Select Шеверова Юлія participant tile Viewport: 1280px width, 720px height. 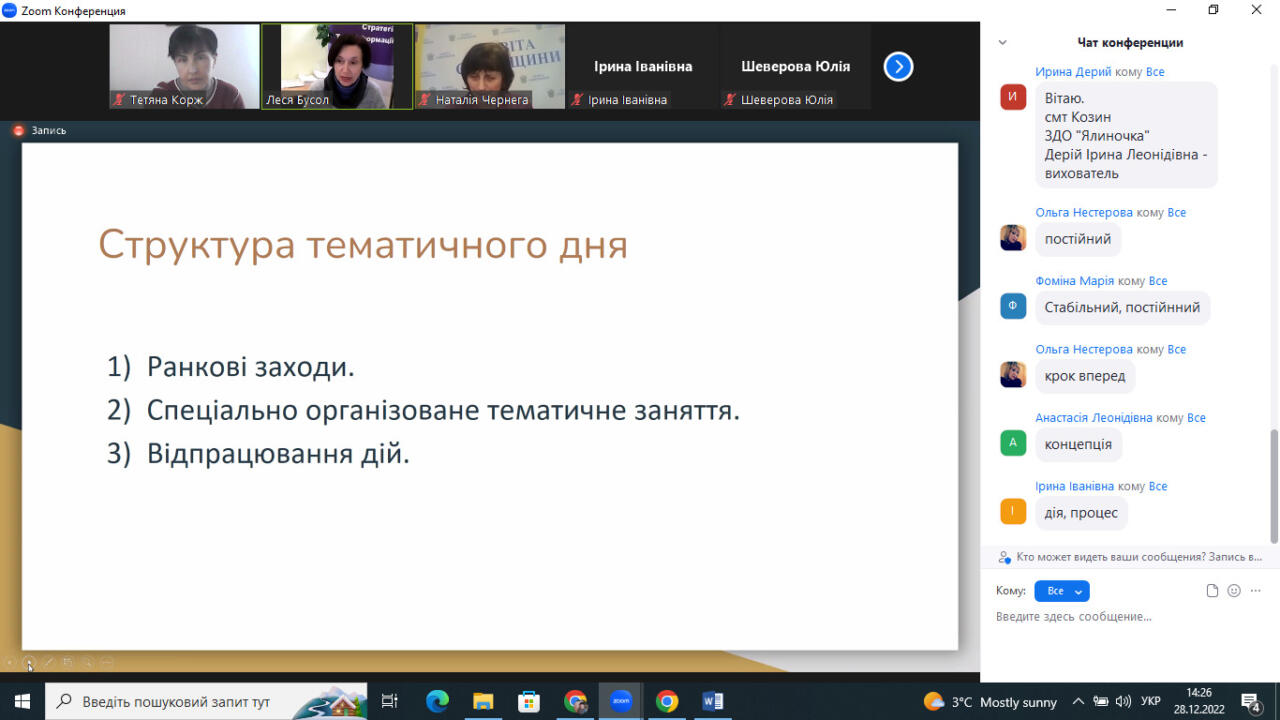[795, 66]
